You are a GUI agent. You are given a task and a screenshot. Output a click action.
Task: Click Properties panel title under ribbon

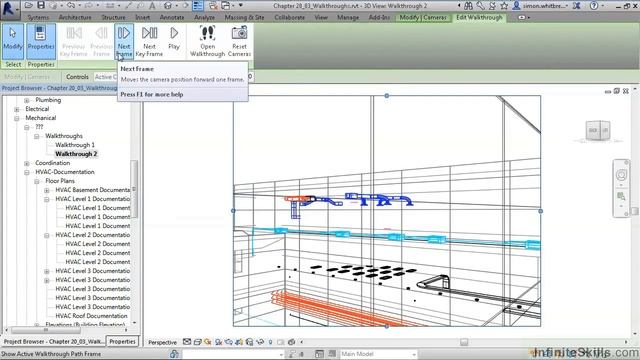click(41, 64)
